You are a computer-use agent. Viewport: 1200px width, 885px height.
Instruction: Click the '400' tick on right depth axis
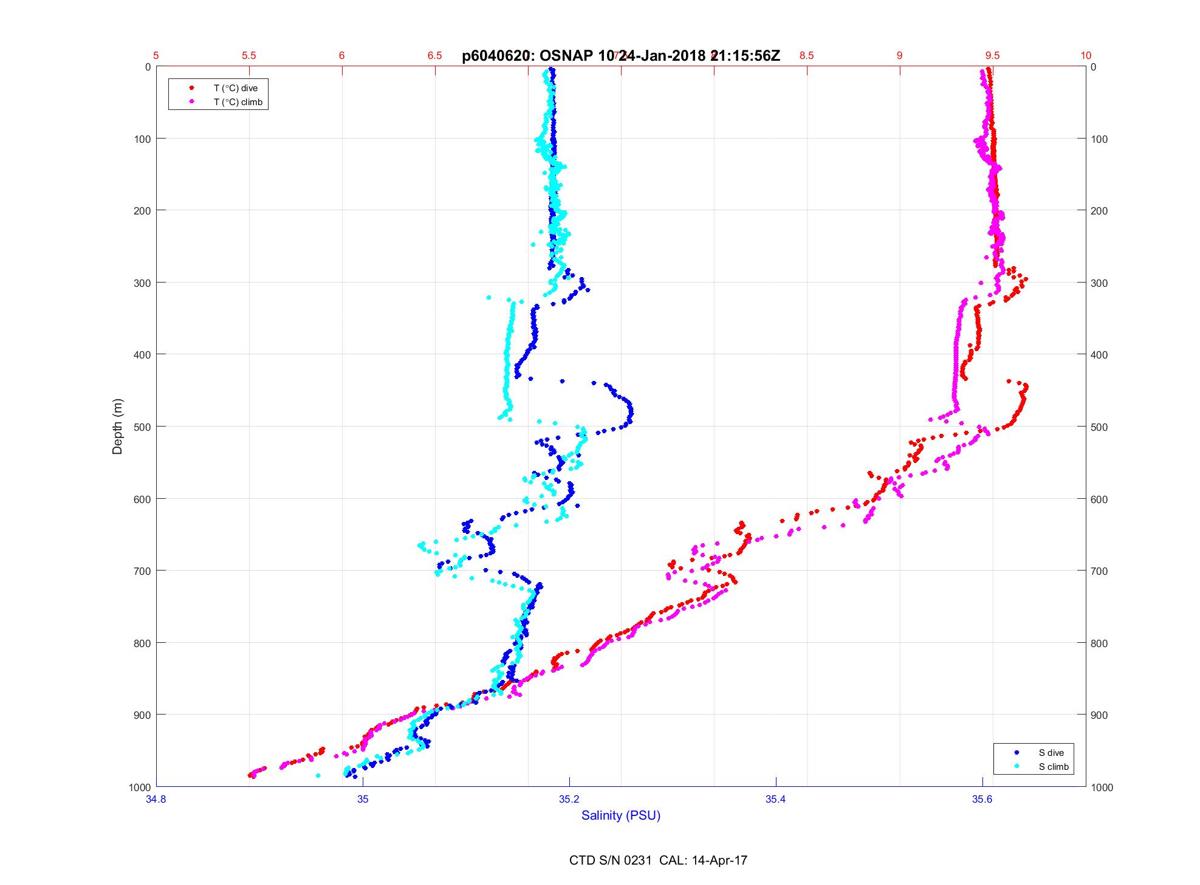point(1101,355)
